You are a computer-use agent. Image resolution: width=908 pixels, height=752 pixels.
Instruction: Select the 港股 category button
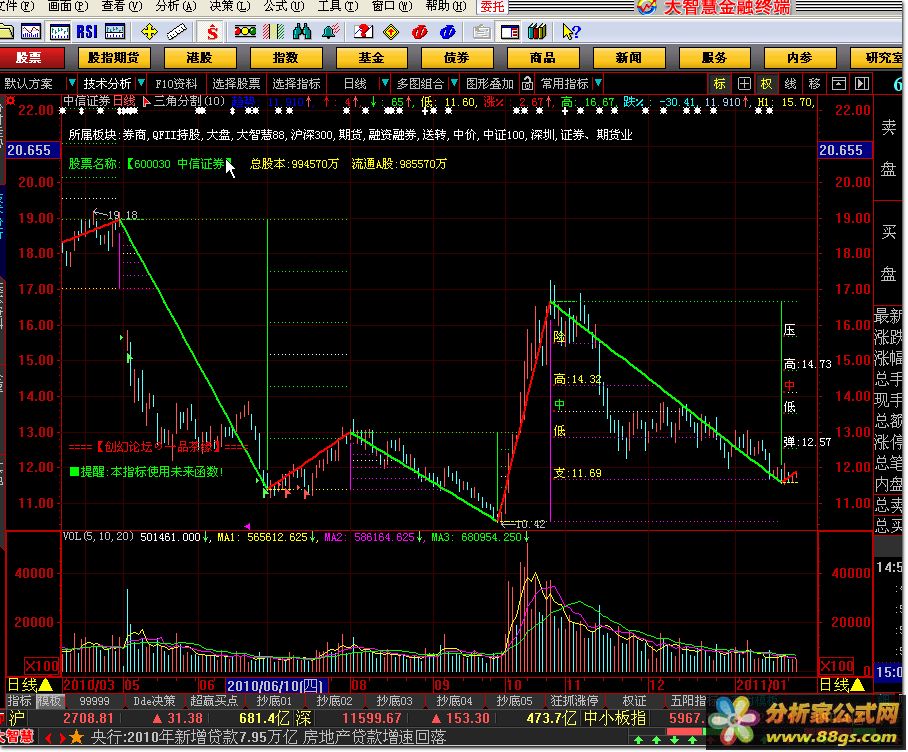click(199, 57)
